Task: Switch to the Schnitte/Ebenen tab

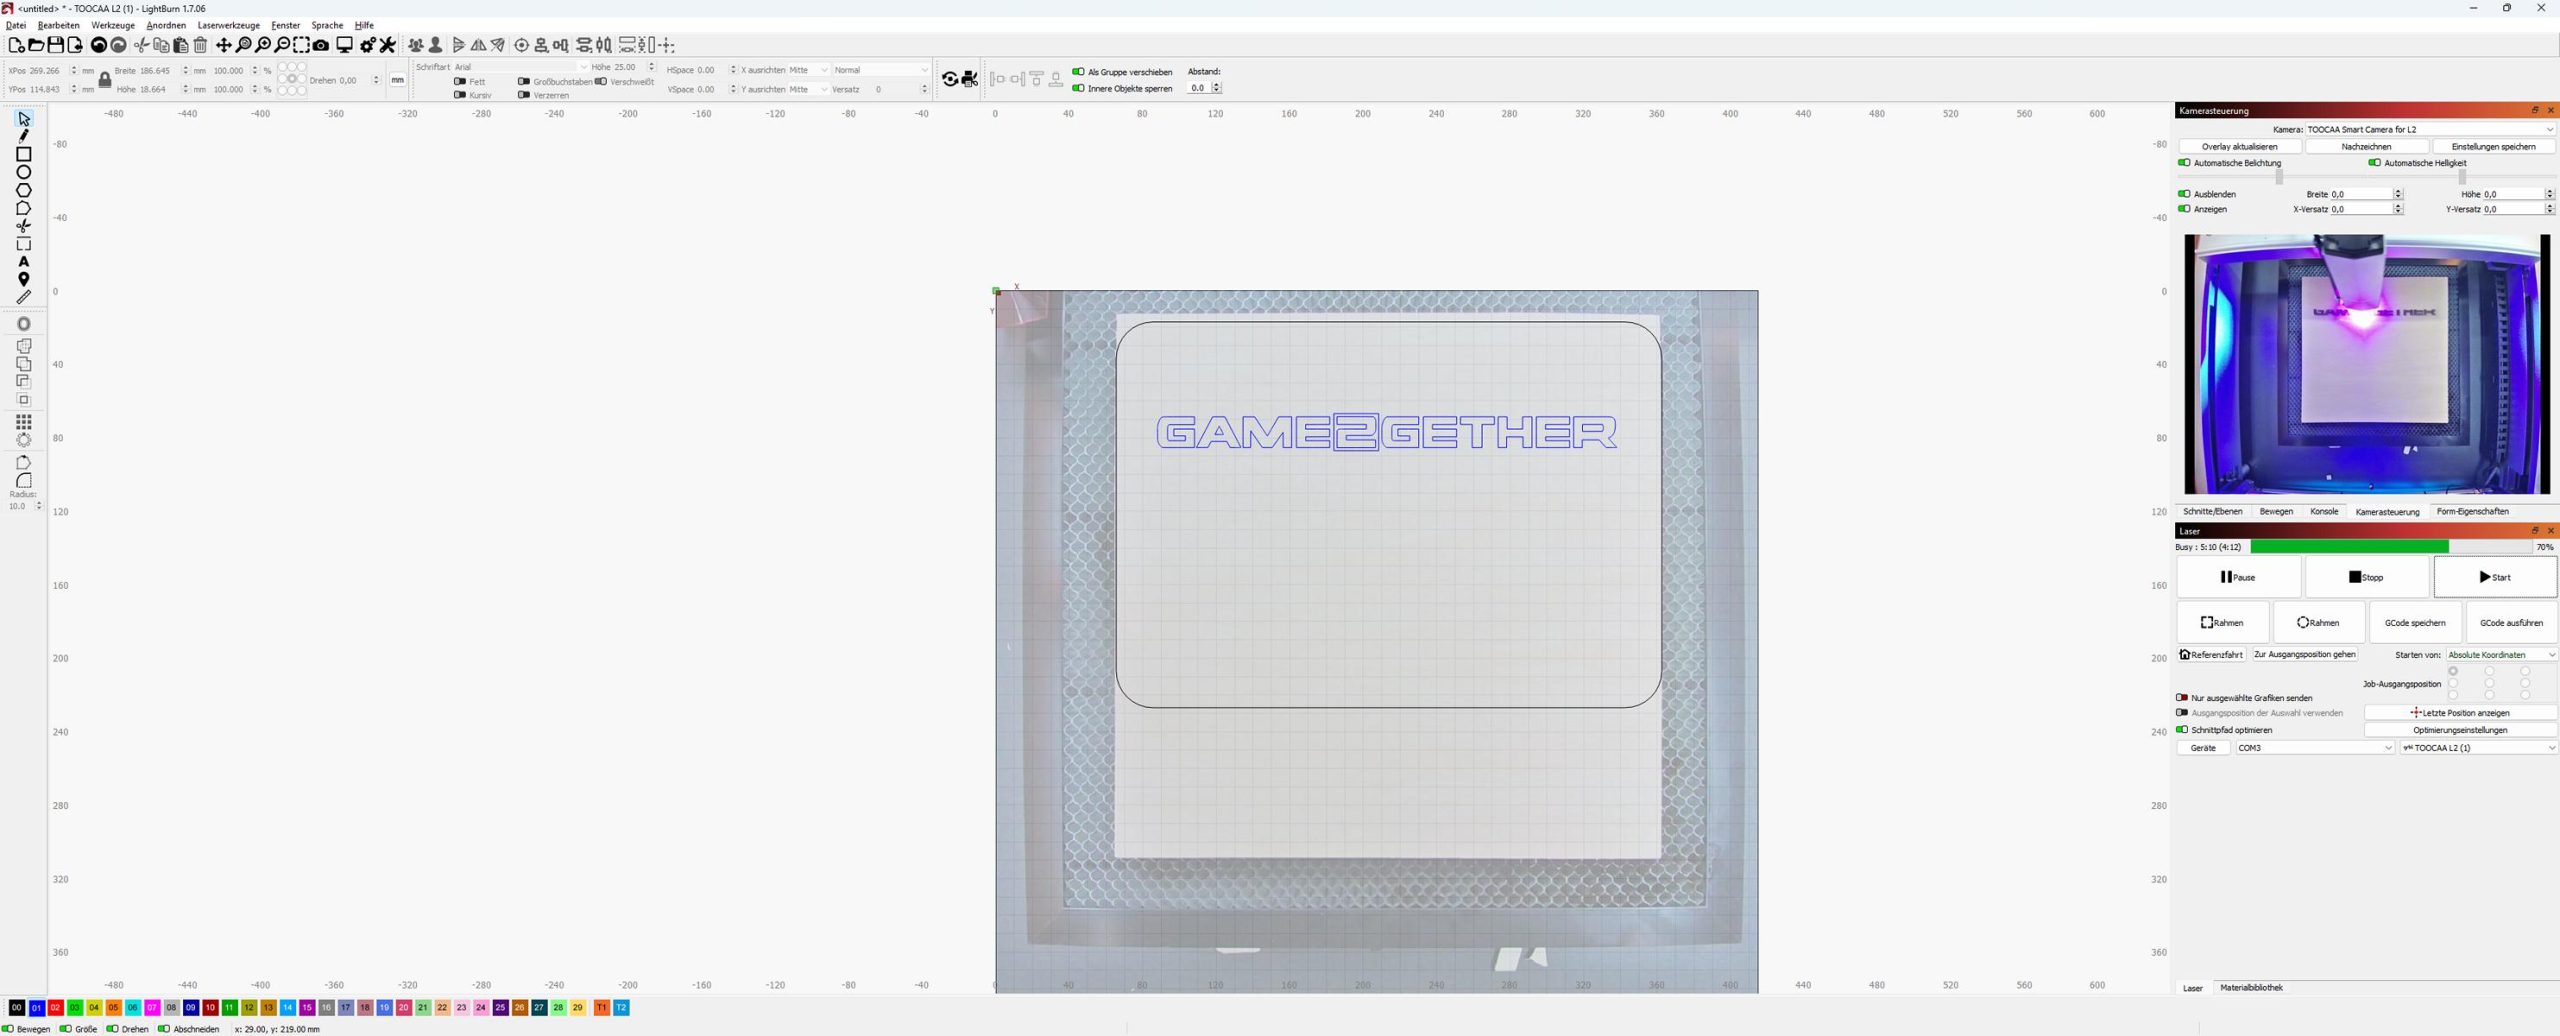Action: (2212, 512)
